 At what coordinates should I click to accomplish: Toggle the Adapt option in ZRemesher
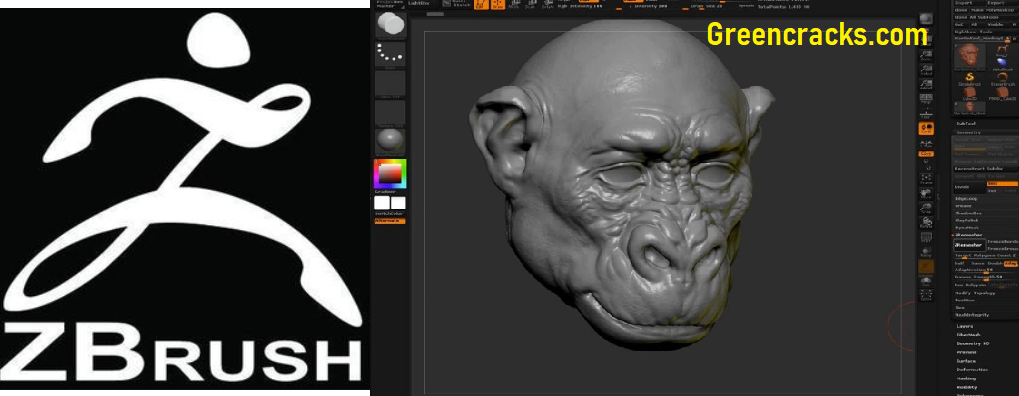(x=1011, y=263)
